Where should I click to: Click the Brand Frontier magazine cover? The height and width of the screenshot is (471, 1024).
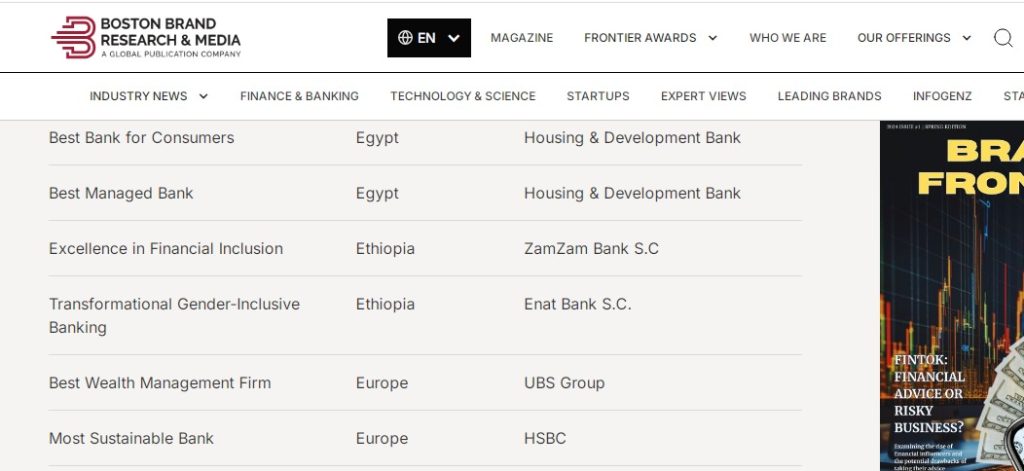click(x=951, y=295)
